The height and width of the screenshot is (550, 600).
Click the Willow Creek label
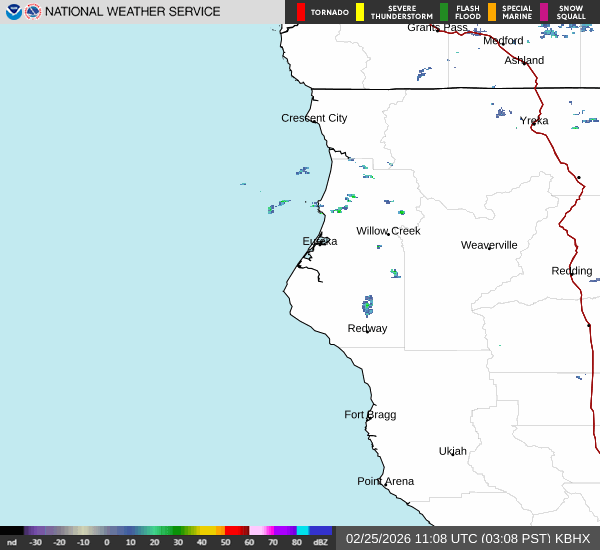point(388,231)
